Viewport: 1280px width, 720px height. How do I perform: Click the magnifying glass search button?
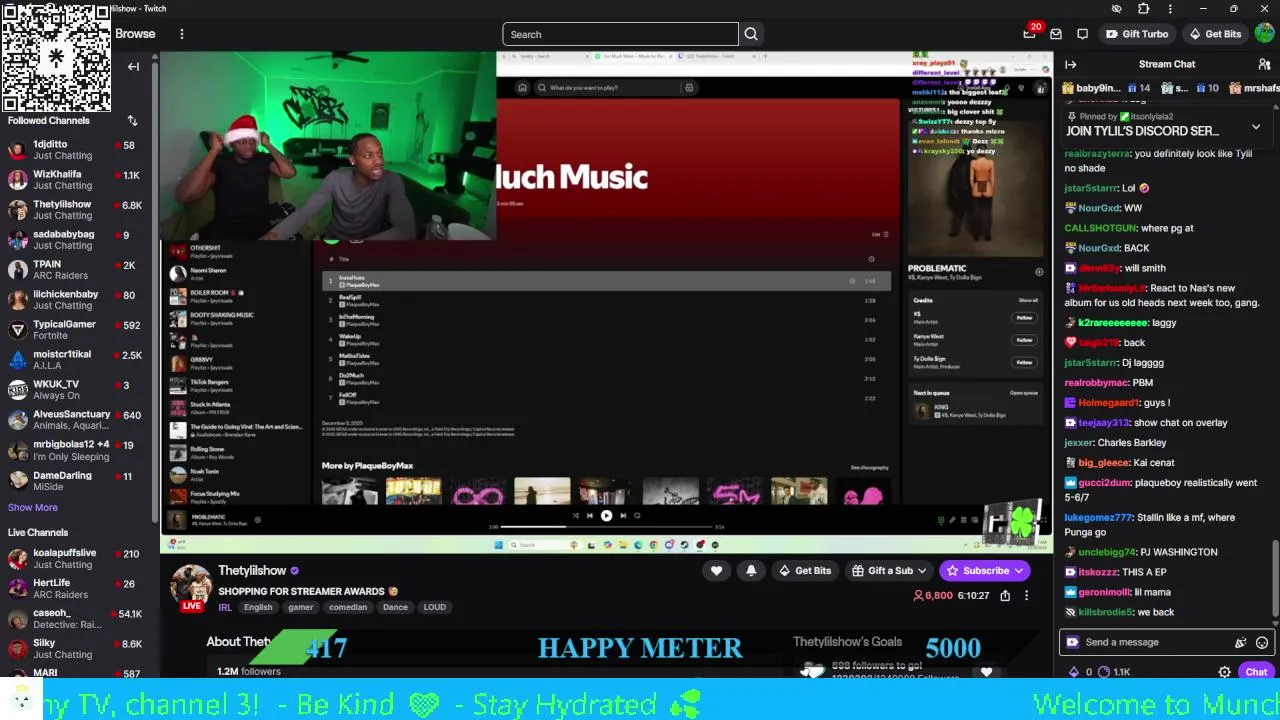pos(751,34)
